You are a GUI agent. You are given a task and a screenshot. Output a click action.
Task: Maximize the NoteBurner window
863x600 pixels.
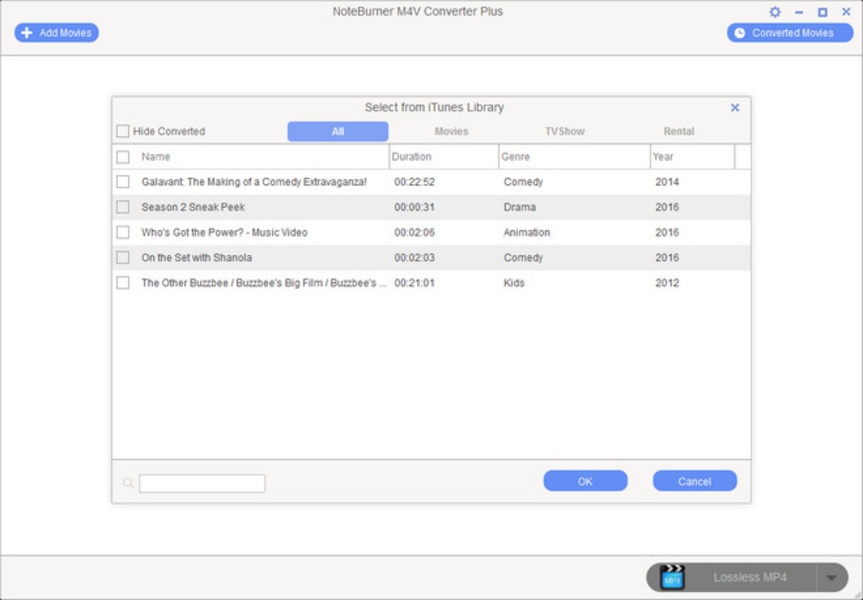click(822, 12)
